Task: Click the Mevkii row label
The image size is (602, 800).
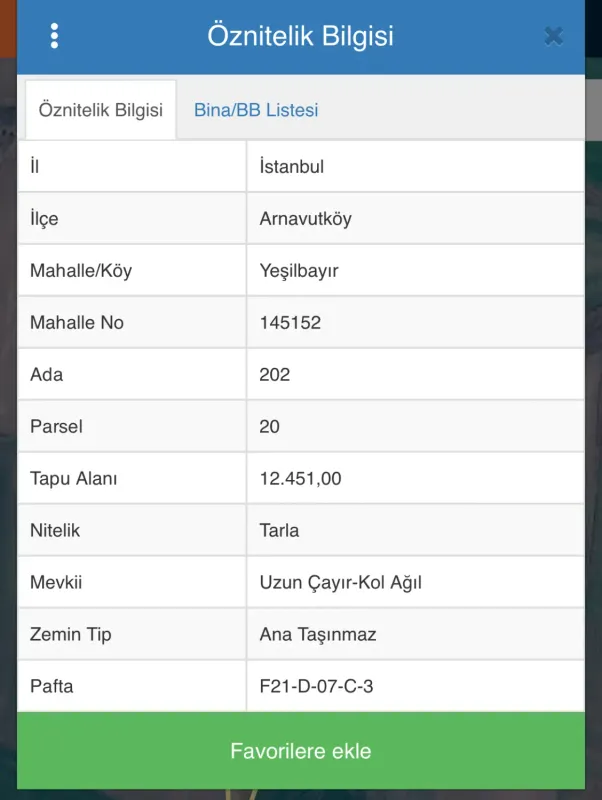Action: tap(56, 582)
